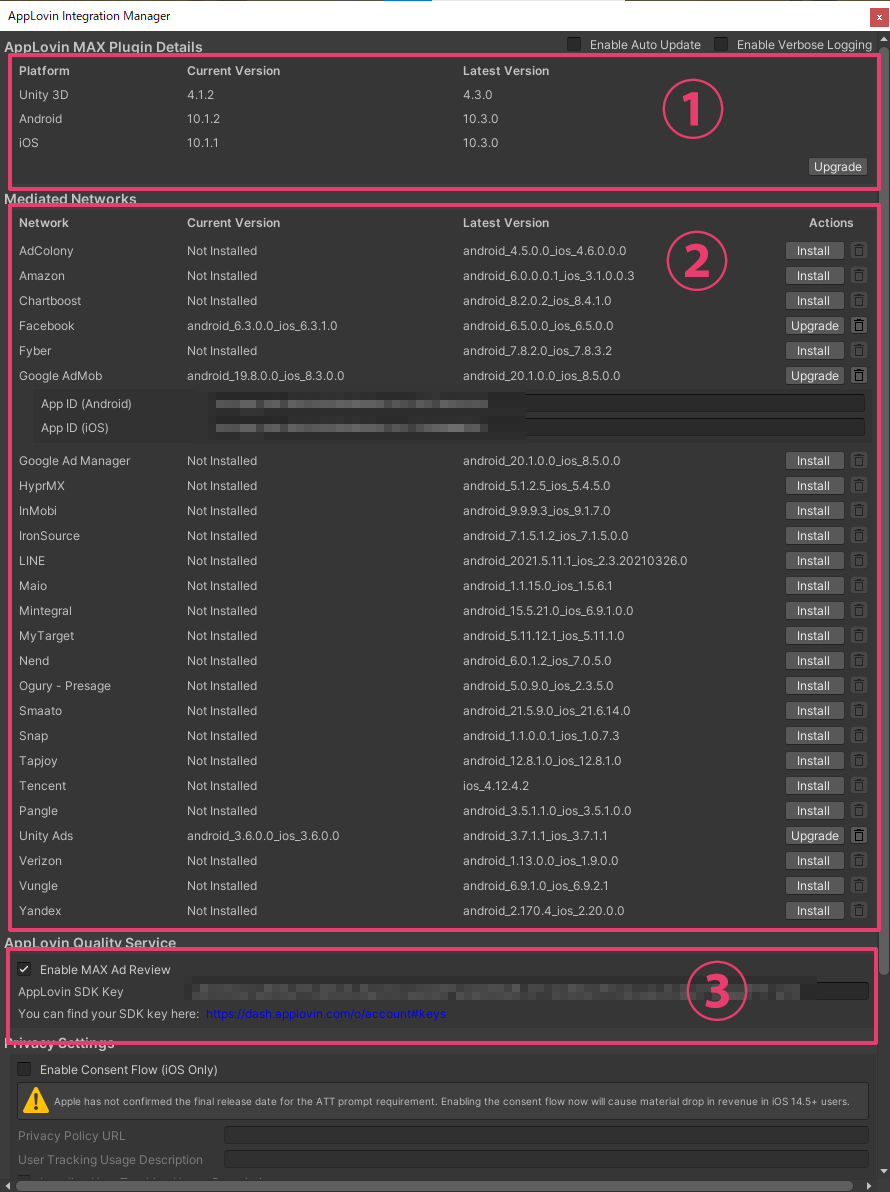Install the Tapjoy adapter

coord(814,761)
